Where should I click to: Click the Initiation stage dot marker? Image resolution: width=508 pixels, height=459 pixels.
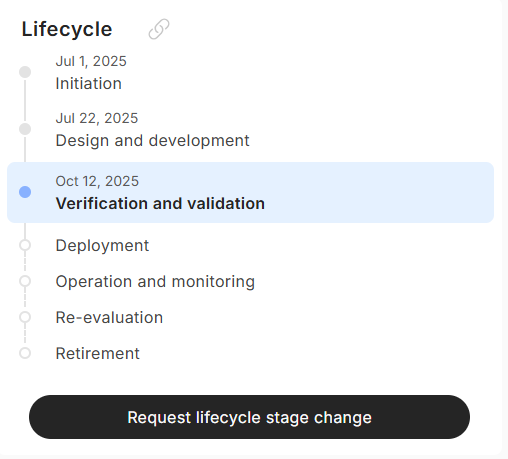pos(25,72)
